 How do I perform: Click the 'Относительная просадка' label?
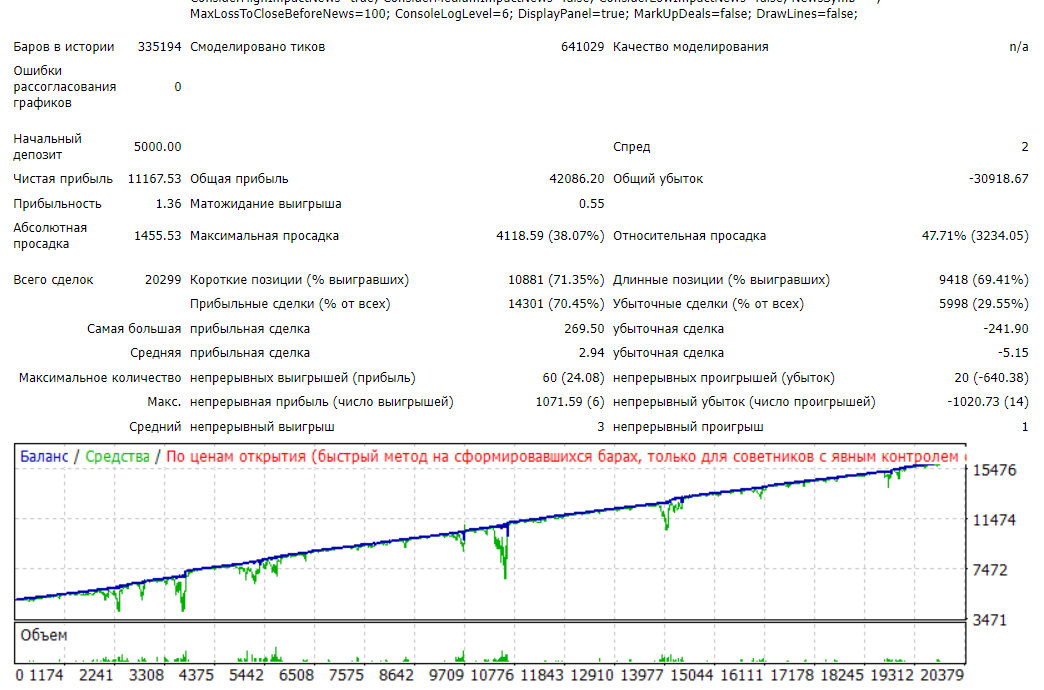click(x=689, y=236)
